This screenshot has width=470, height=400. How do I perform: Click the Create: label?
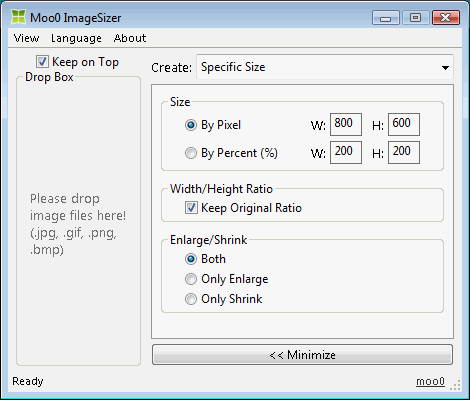coord(171,68)
